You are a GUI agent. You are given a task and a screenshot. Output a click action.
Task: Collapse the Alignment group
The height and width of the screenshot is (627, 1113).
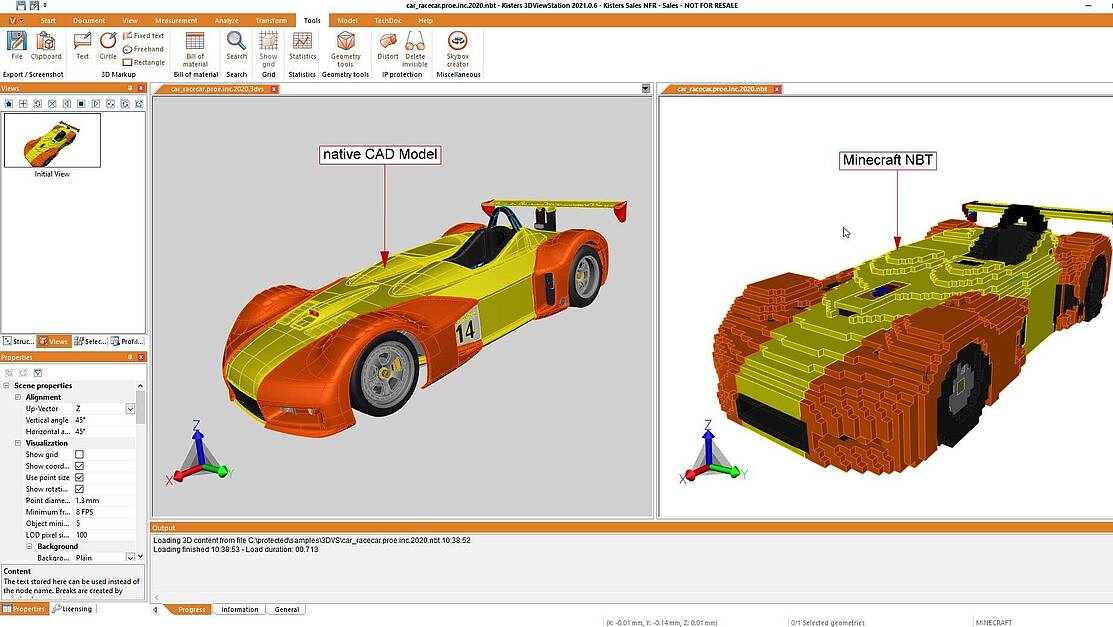coord(18,397)
